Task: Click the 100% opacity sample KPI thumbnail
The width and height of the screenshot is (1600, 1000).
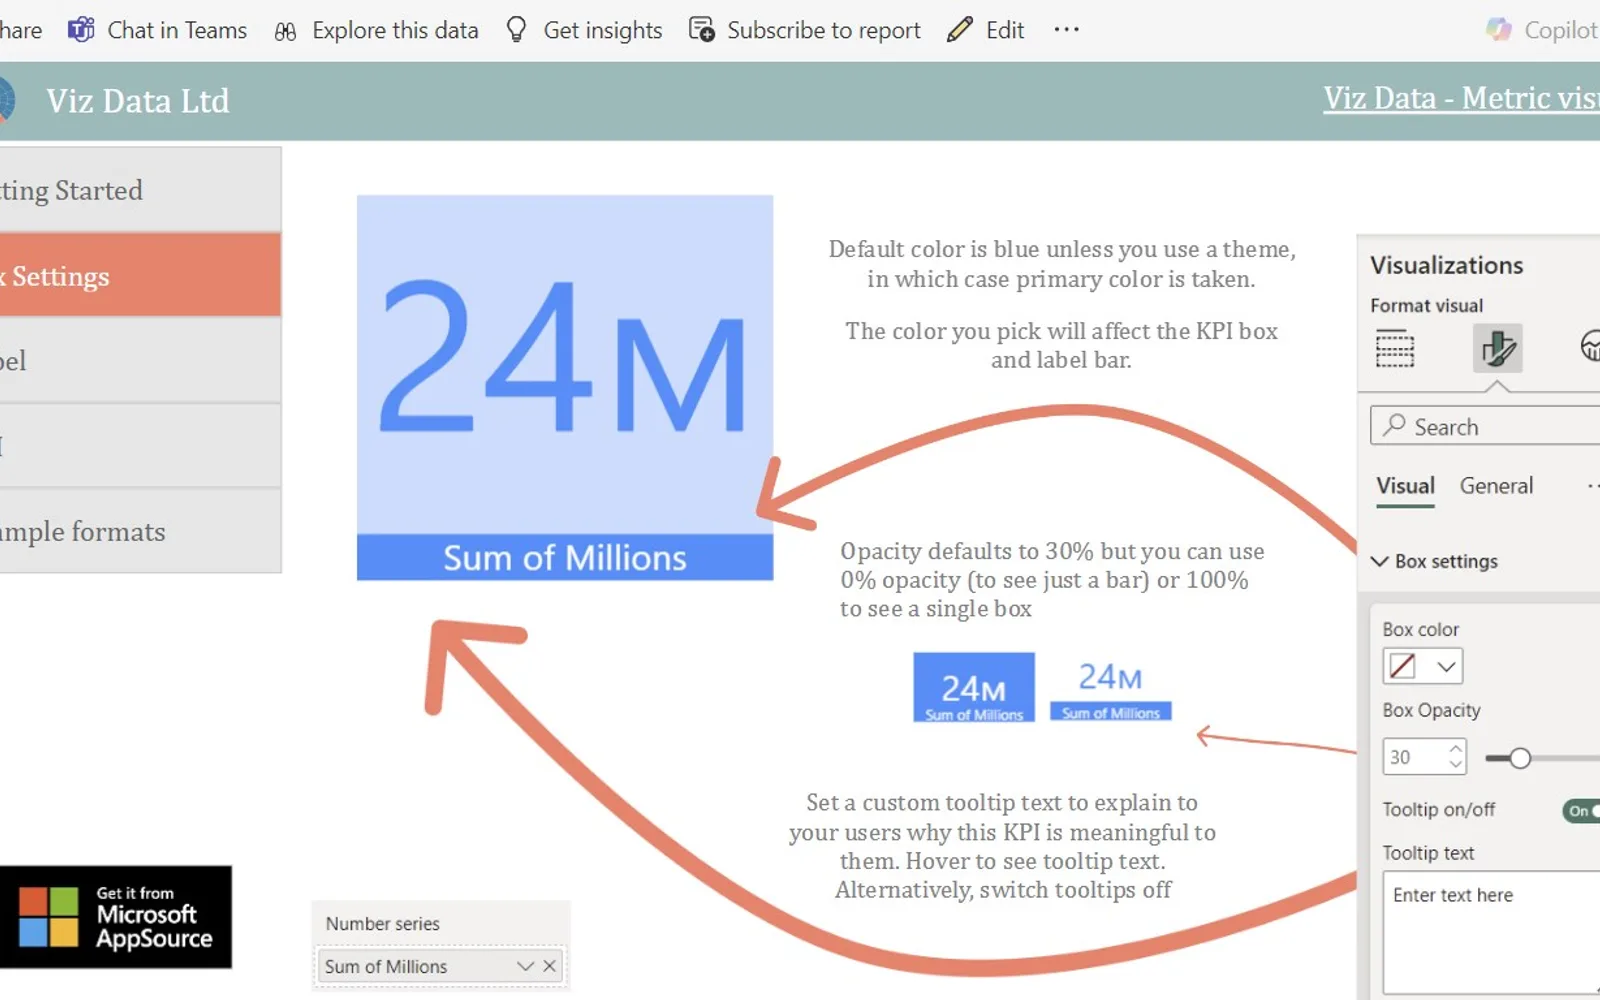Action: pyautogui.click(x=974, y=687)
